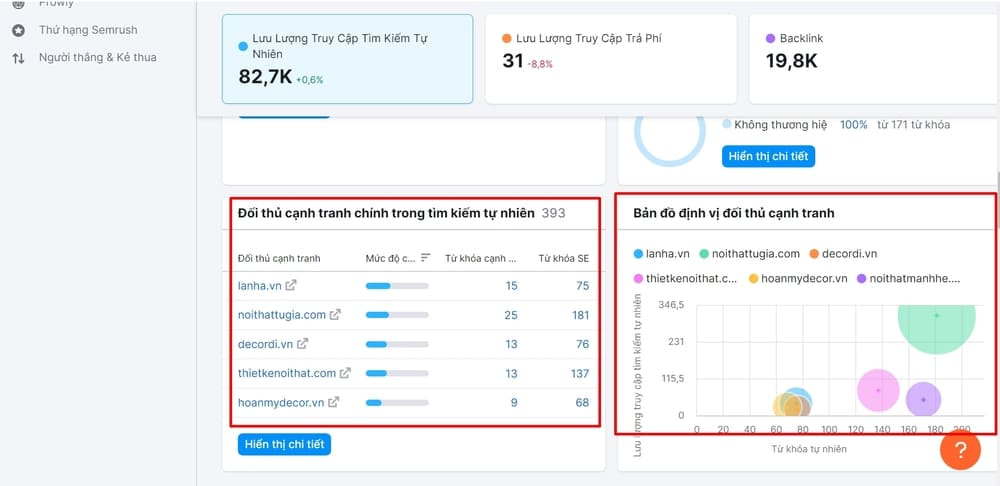Open decordi.vn competitor link
This screenshot has width=1000, height=486.
[x=265, y=344]
